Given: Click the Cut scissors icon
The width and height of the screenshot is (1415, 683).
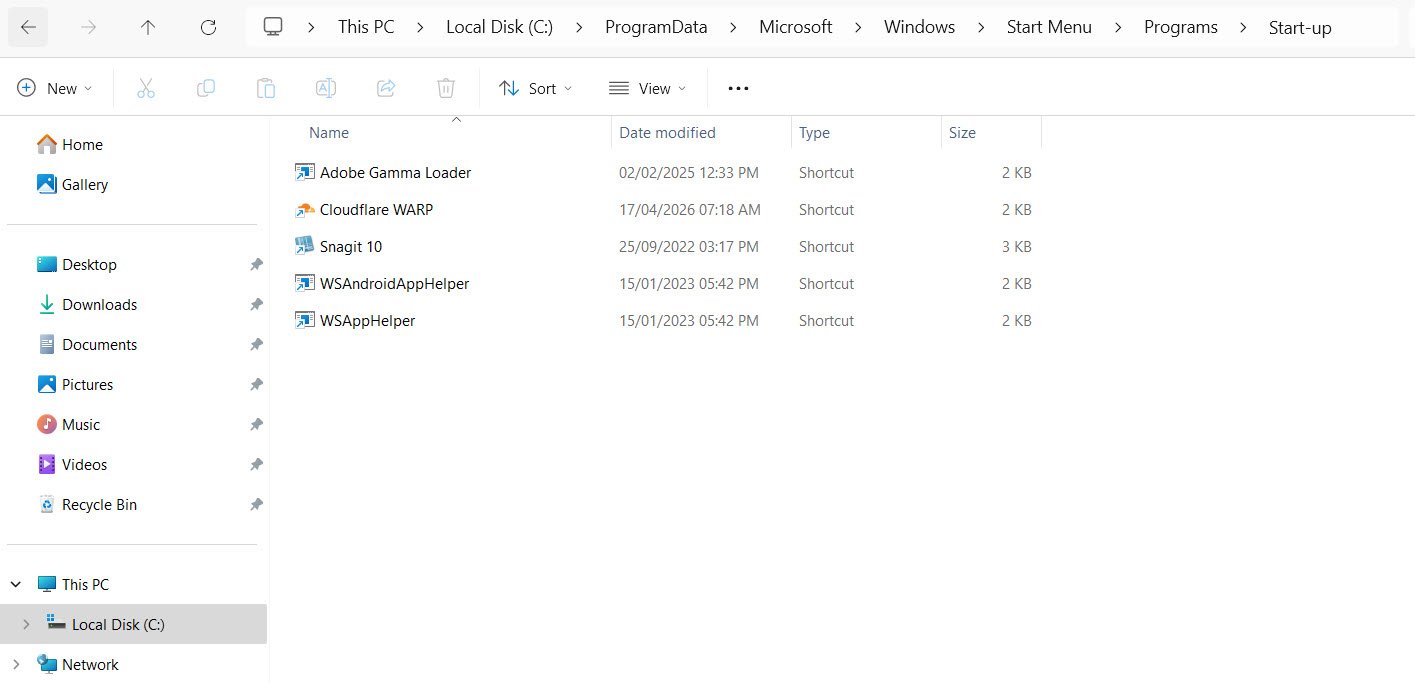Looking at the screenshot, I should (x=146, y=88).
